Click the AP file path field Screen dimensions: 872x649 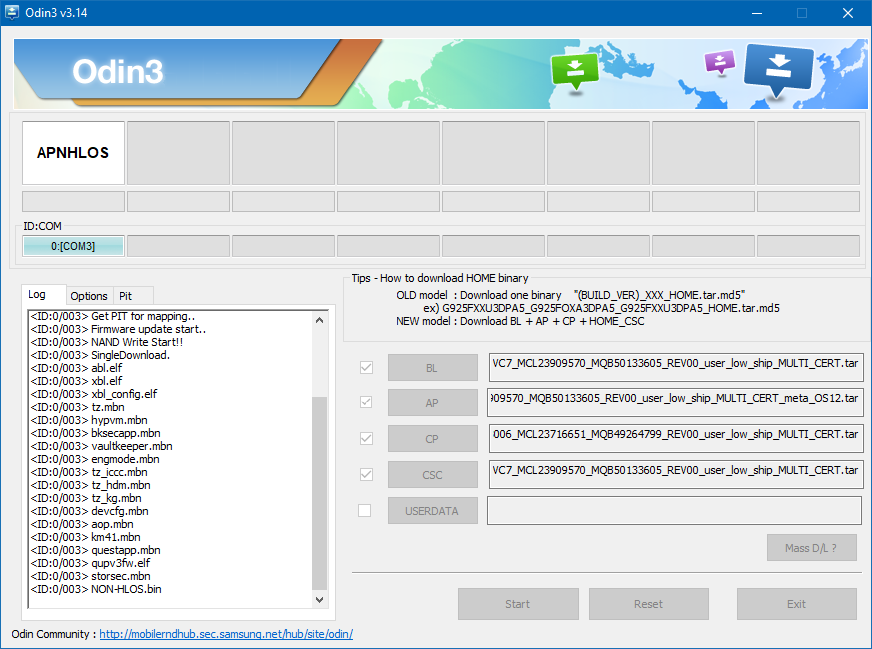click(675, 403)
